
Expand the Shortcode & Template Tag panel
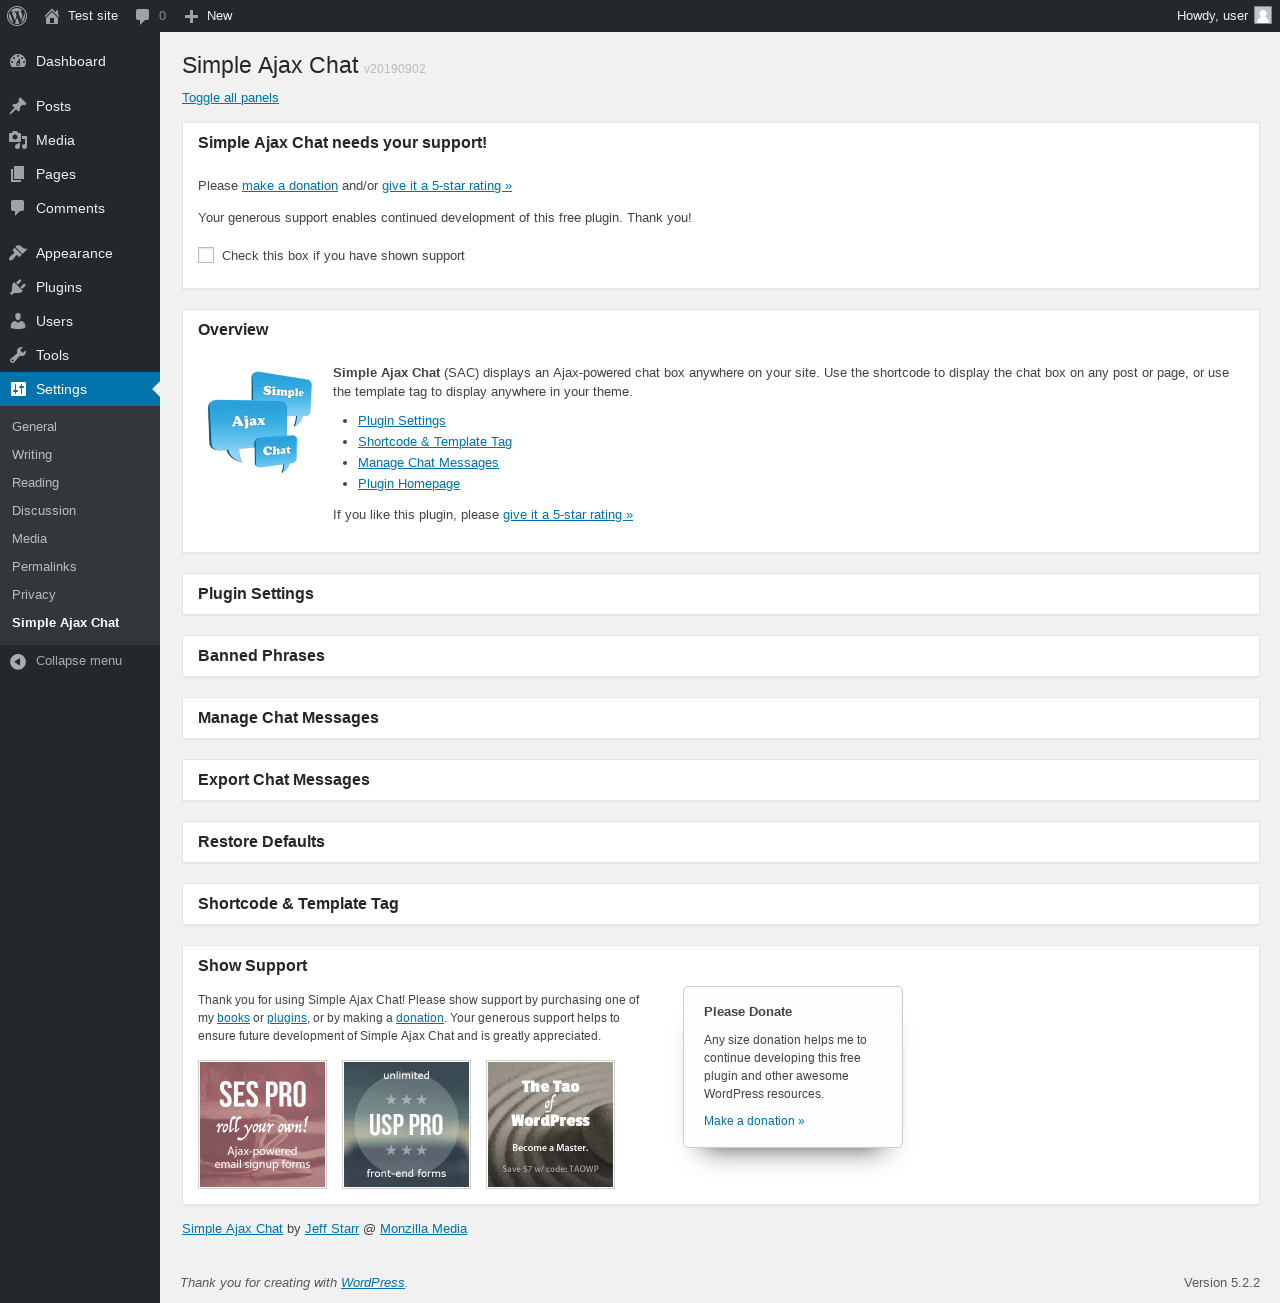pyautogui.click(x=720, y=904)
